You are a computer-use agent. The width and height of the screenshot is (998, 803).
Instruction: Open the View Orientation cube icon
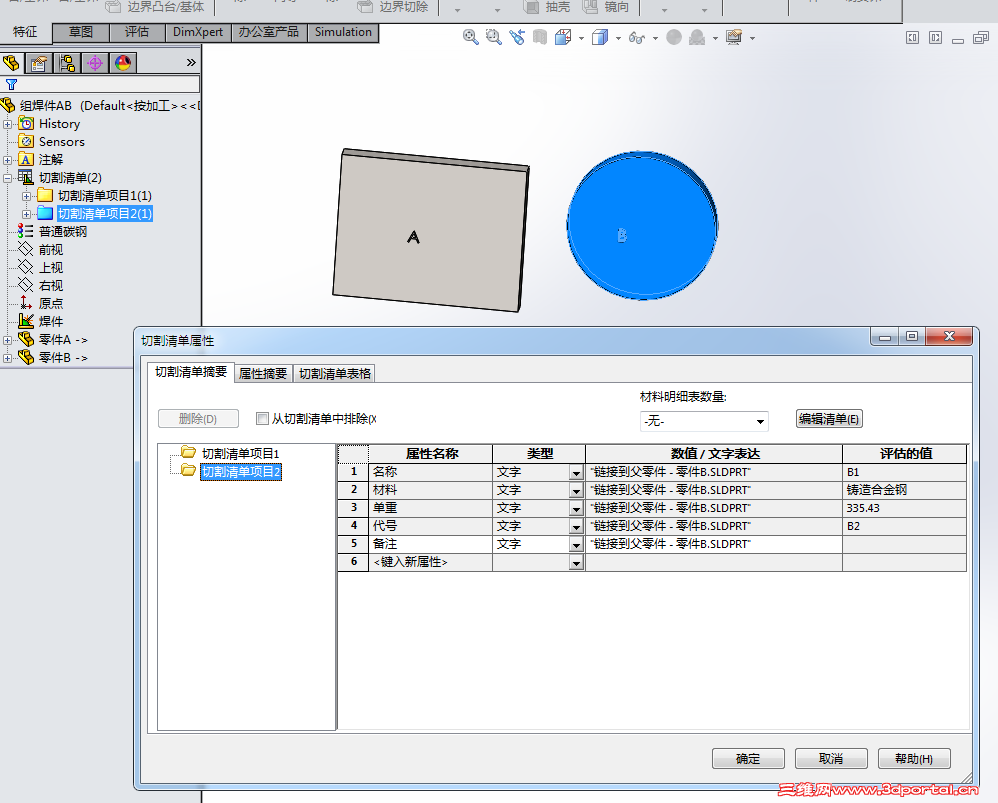(563, 38)
